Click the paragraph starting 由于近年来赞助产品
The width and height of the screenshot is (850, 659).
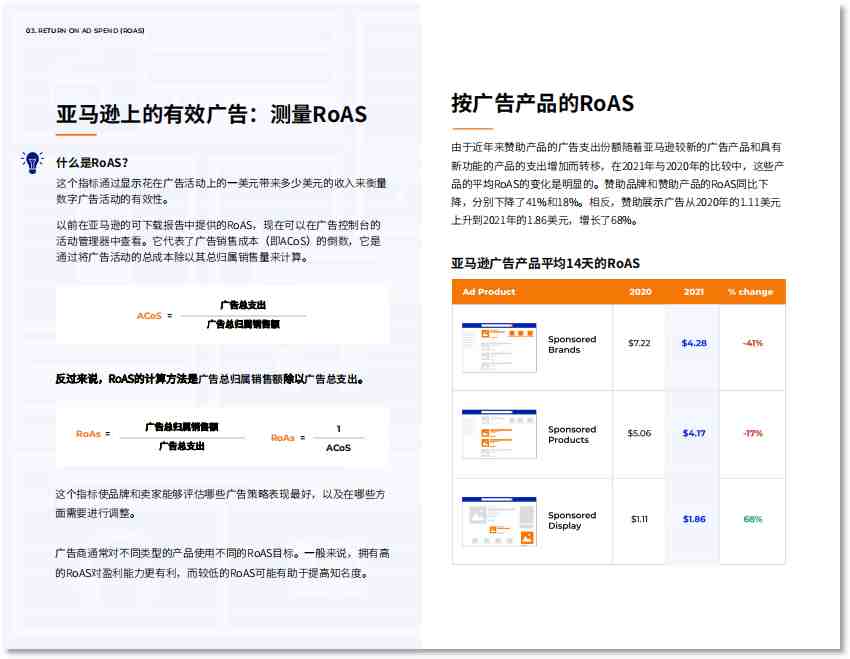coord(617,184)
